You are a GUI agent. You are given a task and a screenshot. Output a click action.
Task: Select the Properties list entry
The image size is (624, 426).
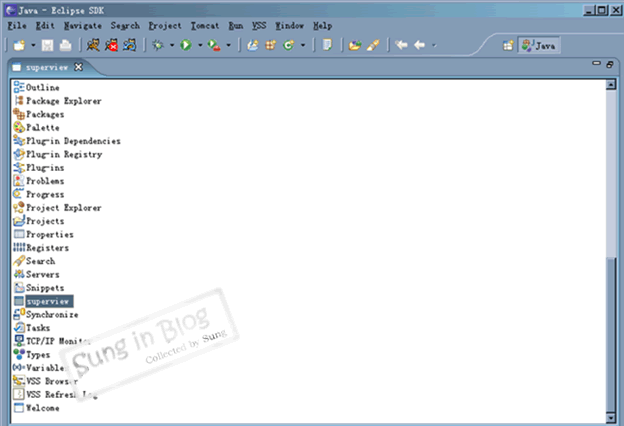[43, 234]
